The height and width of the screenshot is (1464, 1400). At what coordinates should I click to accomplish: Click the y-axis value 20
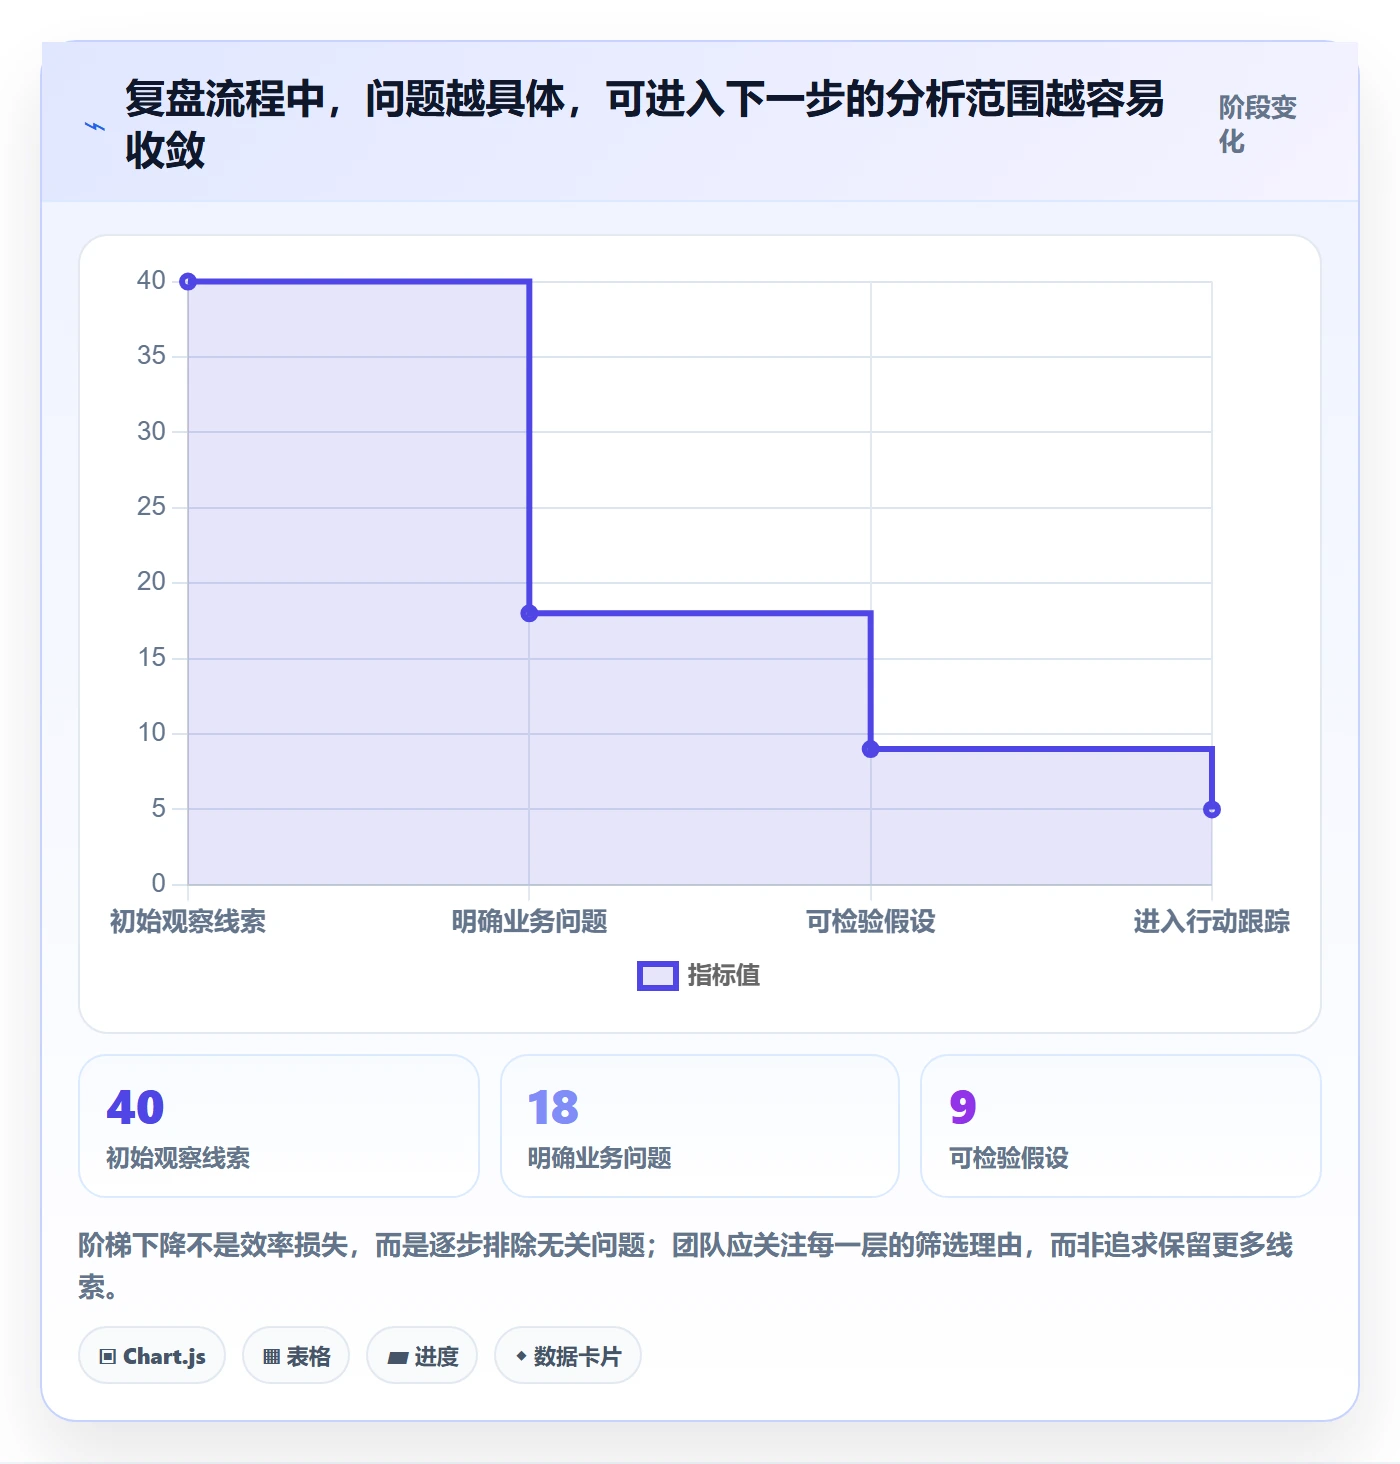pyautogui.click(x=151, y=581)
